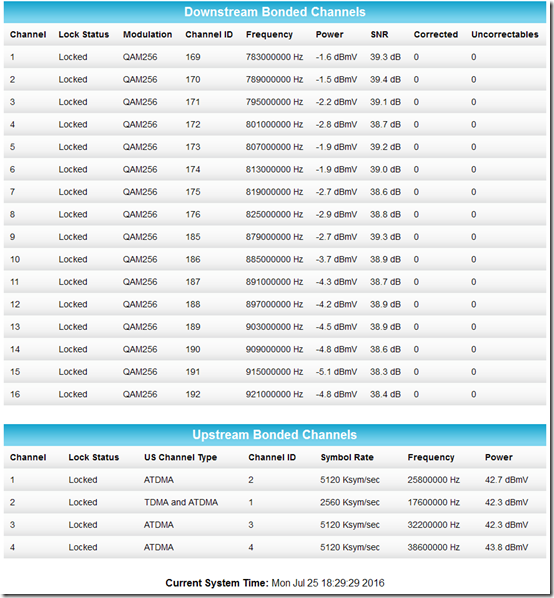Click the US Channel Type column header
Image resolution: width=554 pixels, height=598 pixels.
pyautogui.click(x=180, y=457)
